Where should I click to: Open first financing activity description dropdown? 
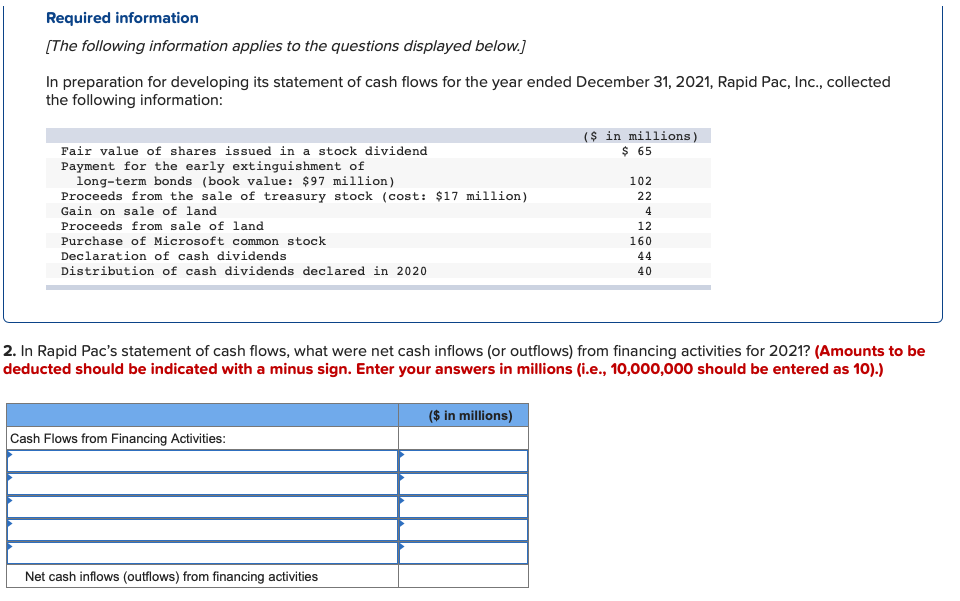click(x=203, y=461)
